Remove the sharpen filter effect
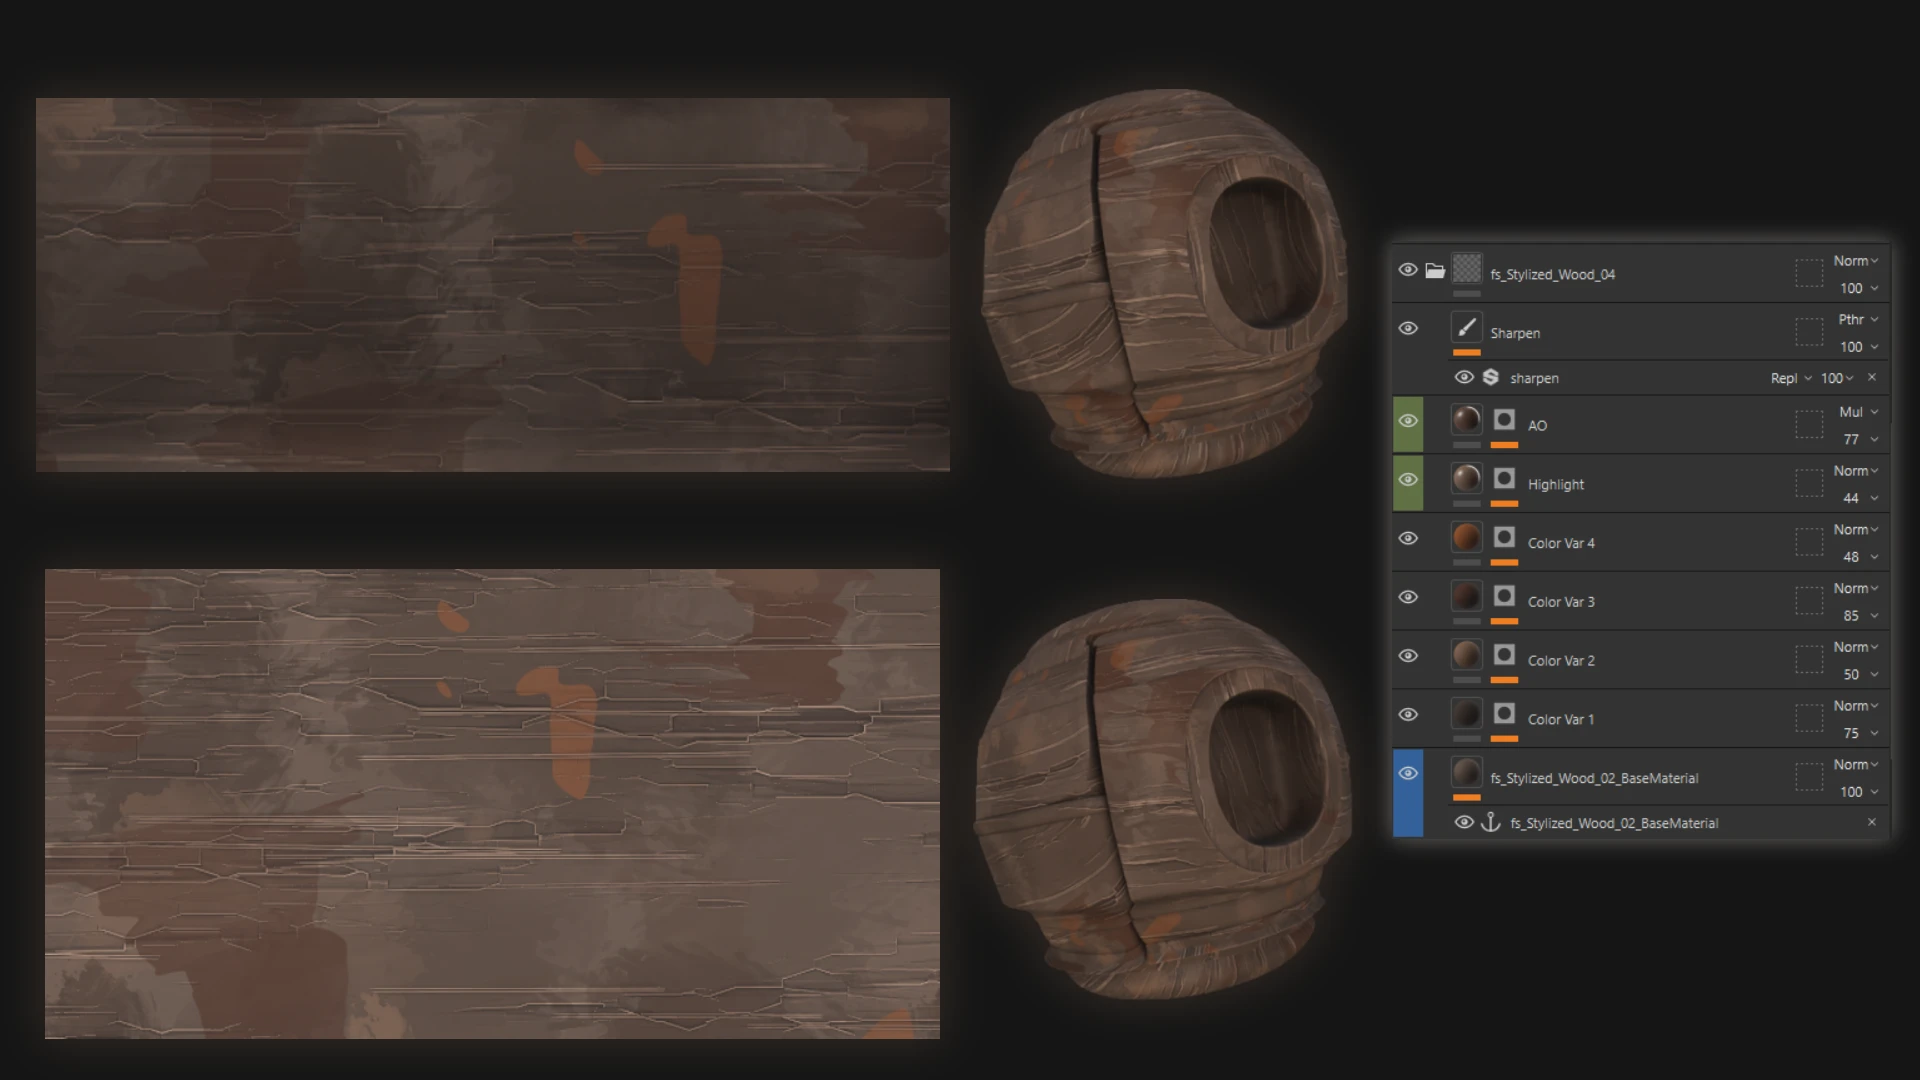Viewport: 1920px width, 1080px height. (x=1872, y=377)
